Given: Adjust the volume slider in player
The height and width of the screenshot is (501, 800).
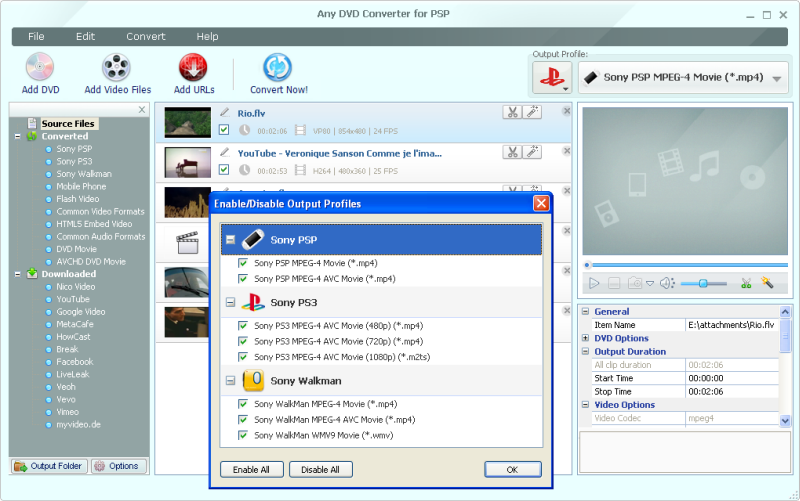Looking at the screenshot, I should pyautogui.click(x=703, y=283).
